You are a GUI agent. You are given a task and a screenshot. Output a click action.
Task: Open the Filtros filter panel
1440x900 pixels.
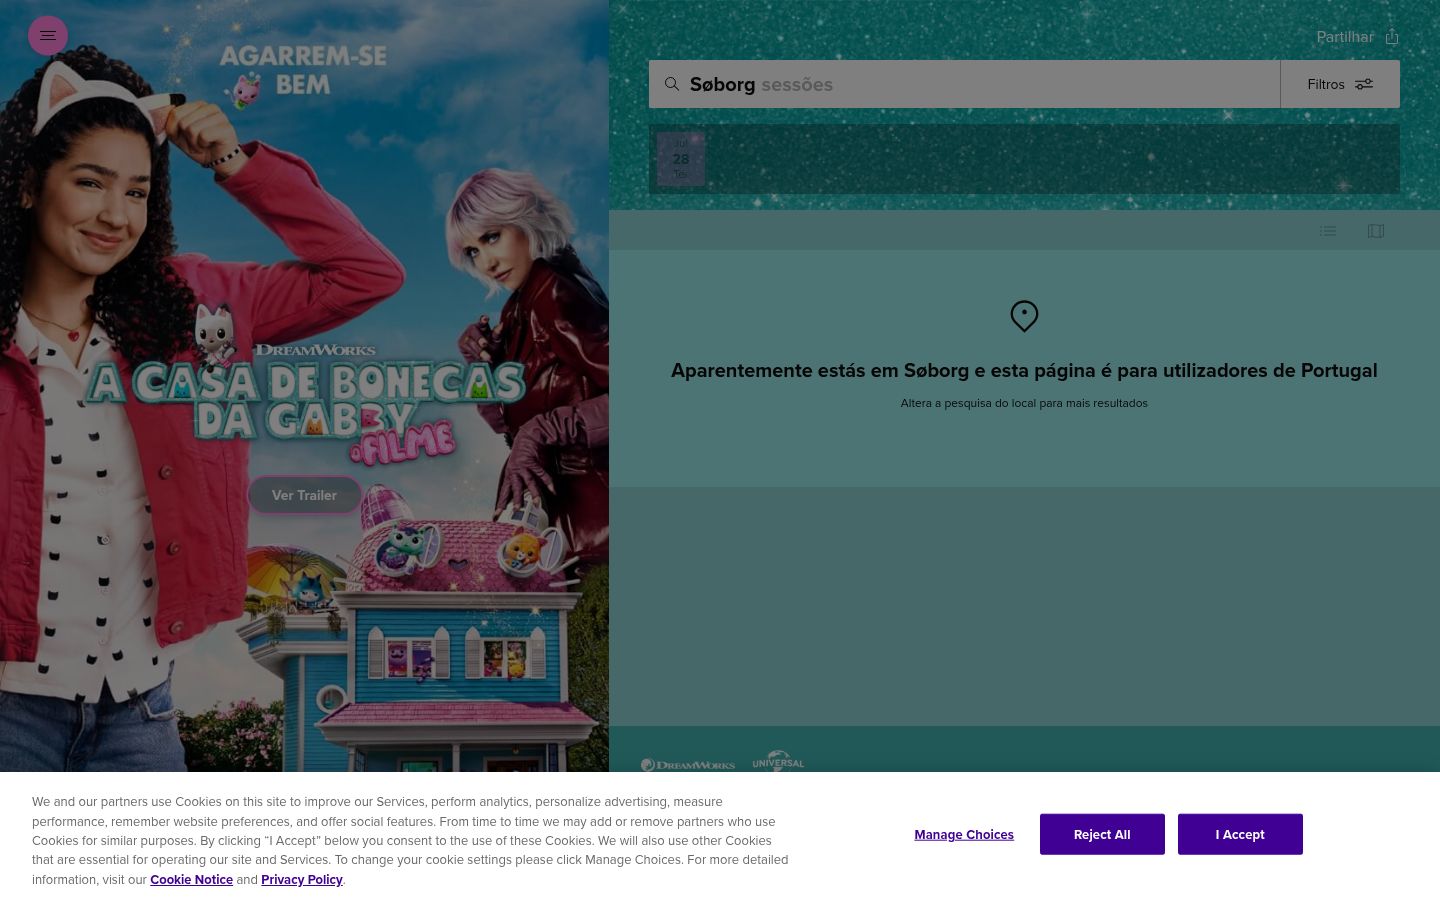tap(1340, 84)
